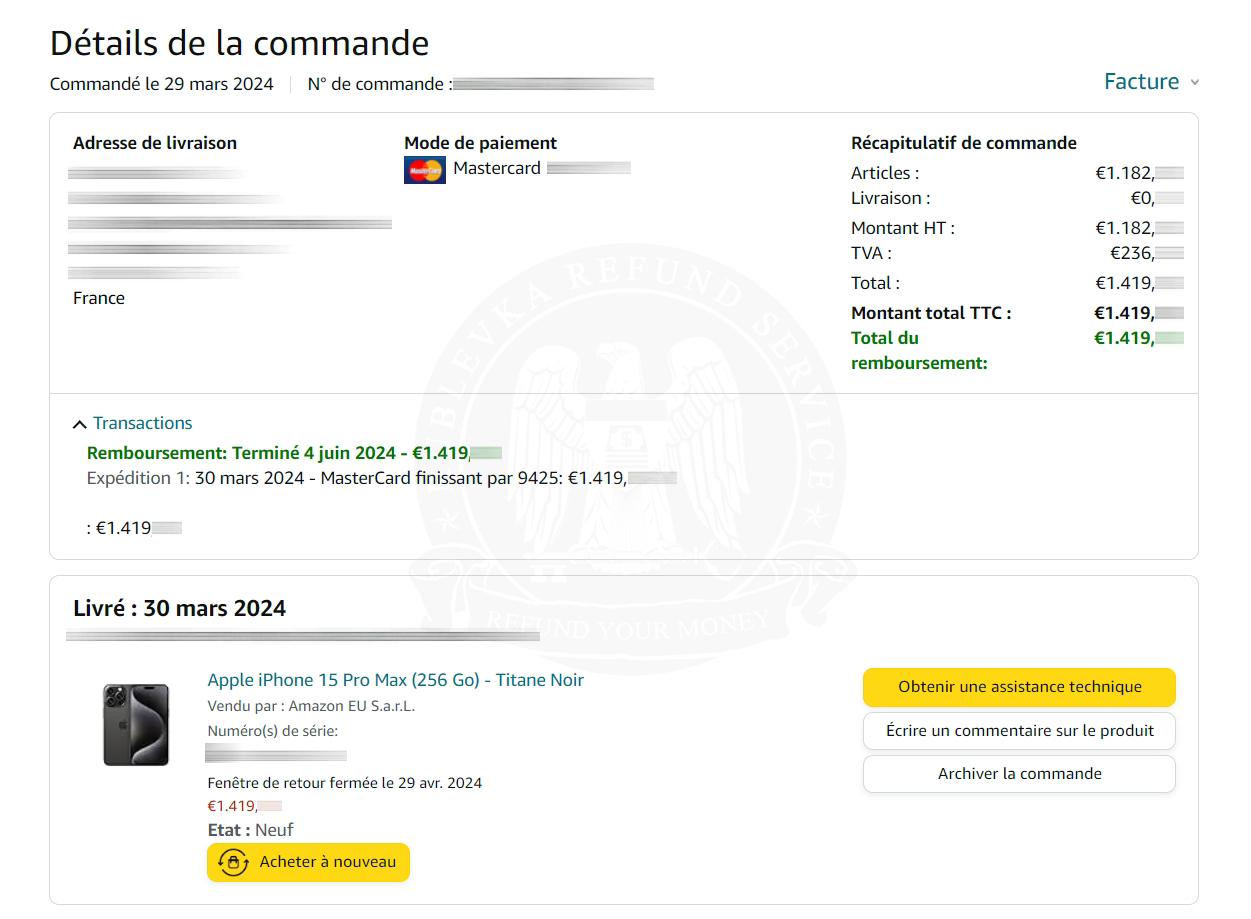Screen dimensions: 1251x919
Task: Click the Détails de la commande heading
Action: [239, 43]
